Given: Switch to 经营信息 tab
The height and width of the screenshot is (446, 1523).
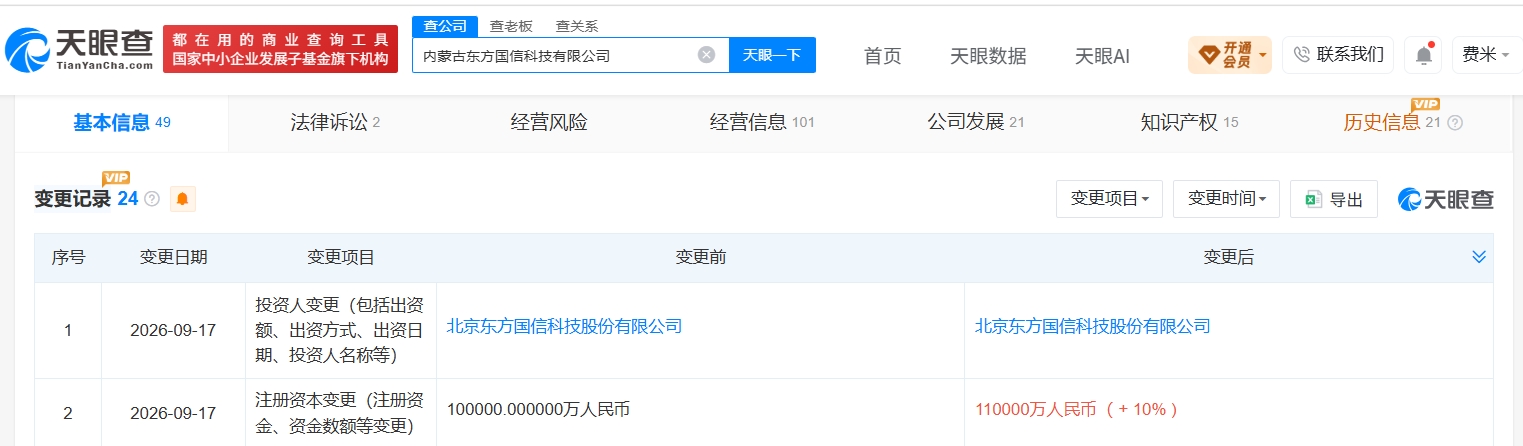Looking at the screenshot, I should click(762, 123).
